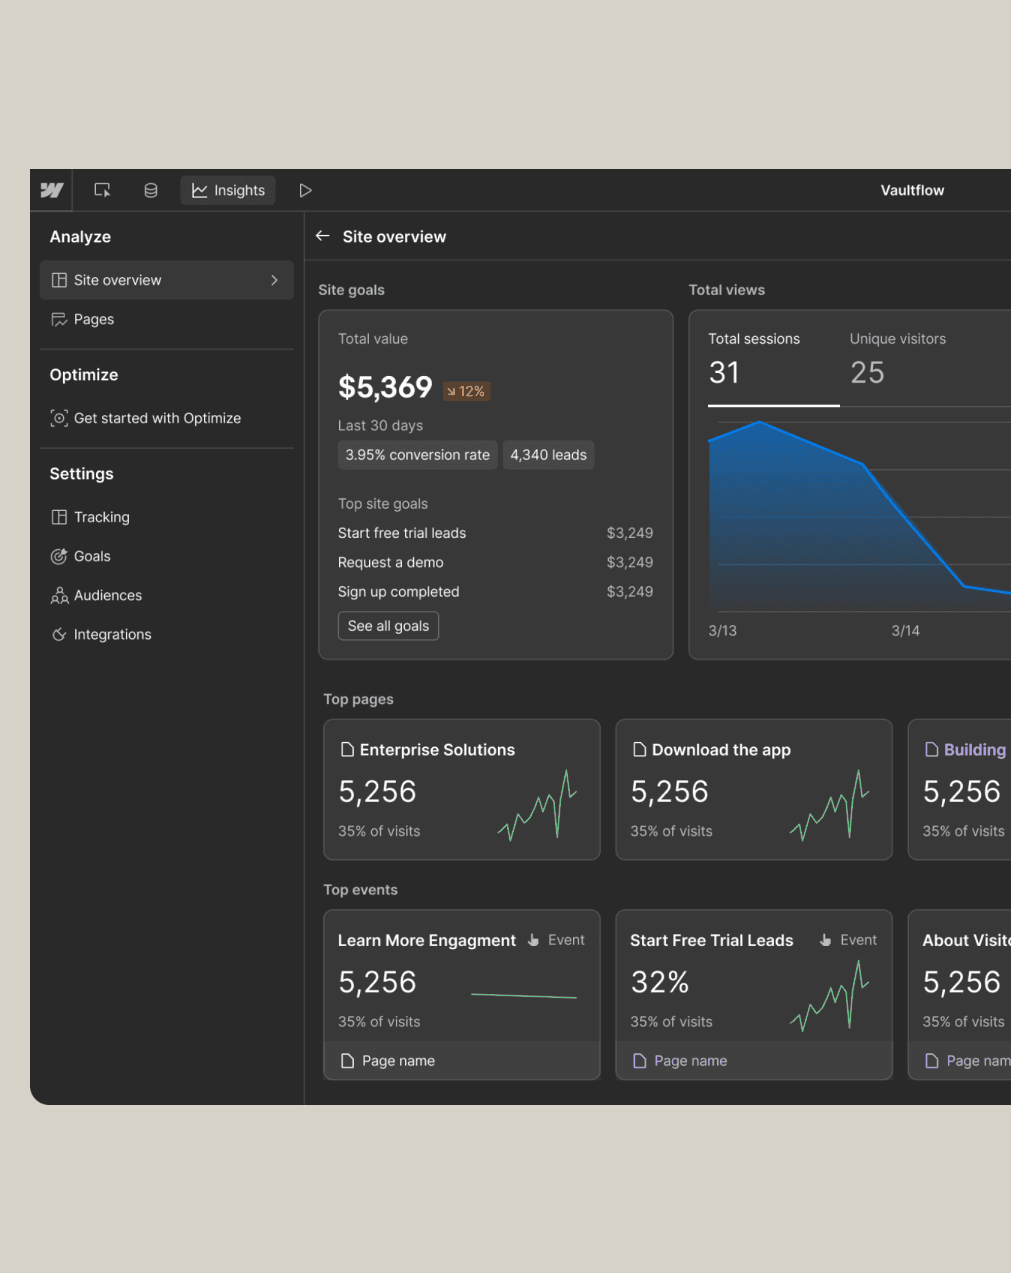Click Enterprise Solutions sparkline chart
This screenshot has height=1273, width=1011.
[x=537, y=805]
